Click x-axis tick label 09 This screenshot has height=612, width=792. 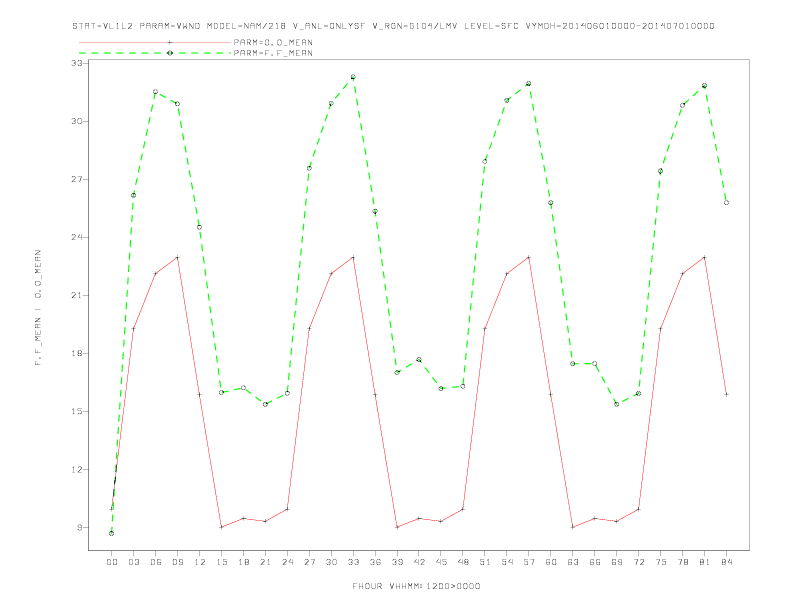(x=177, y=562)
